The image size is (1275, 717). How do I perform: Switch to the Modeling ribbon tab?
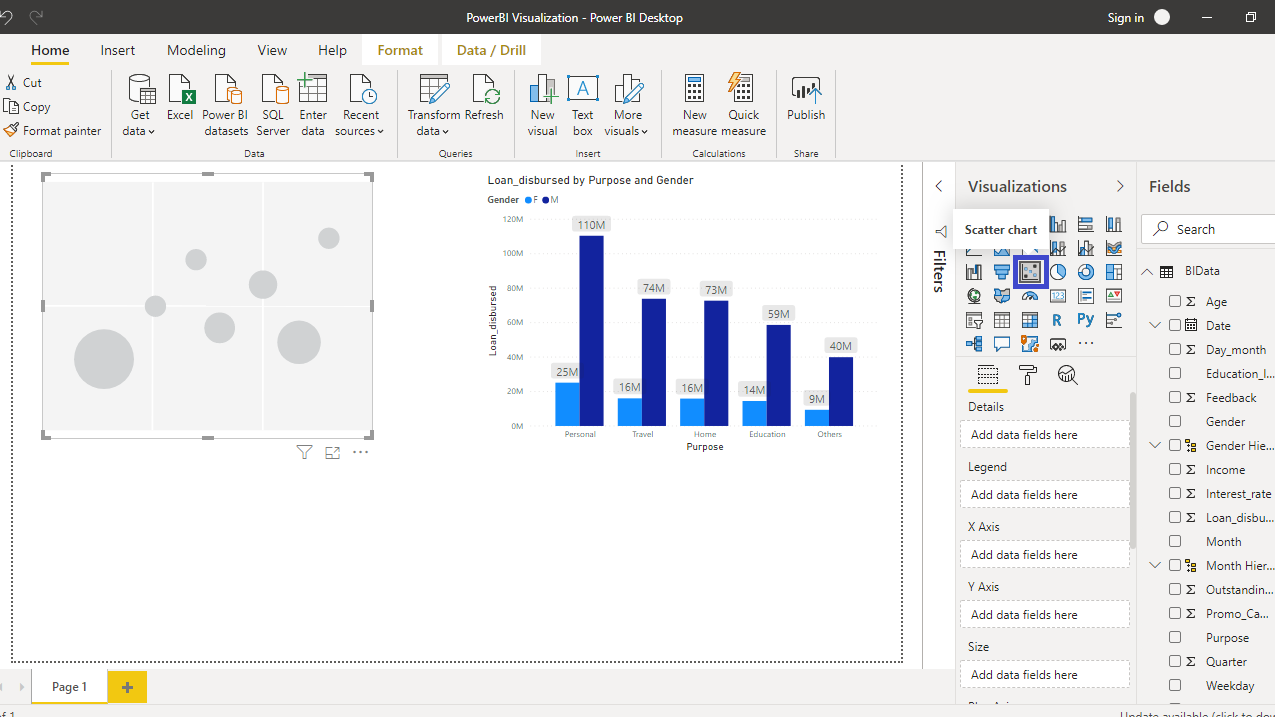196,50
